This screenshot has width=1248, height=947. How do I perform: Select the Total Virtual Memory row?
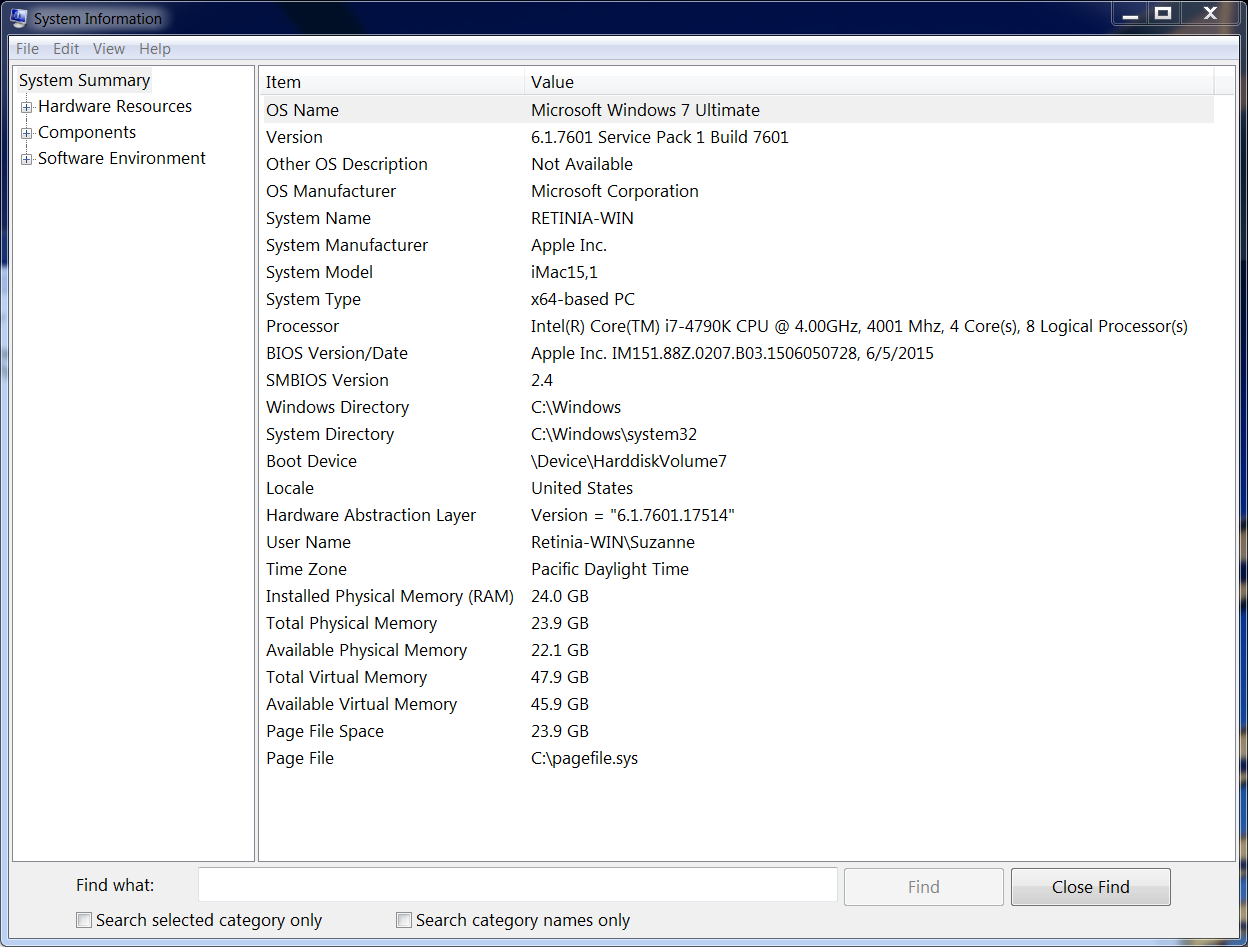[738, 677]
